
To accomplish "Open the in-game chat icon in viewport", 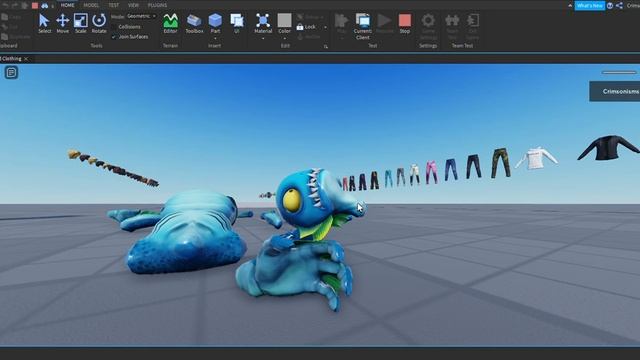I will [x=11, y=73].
